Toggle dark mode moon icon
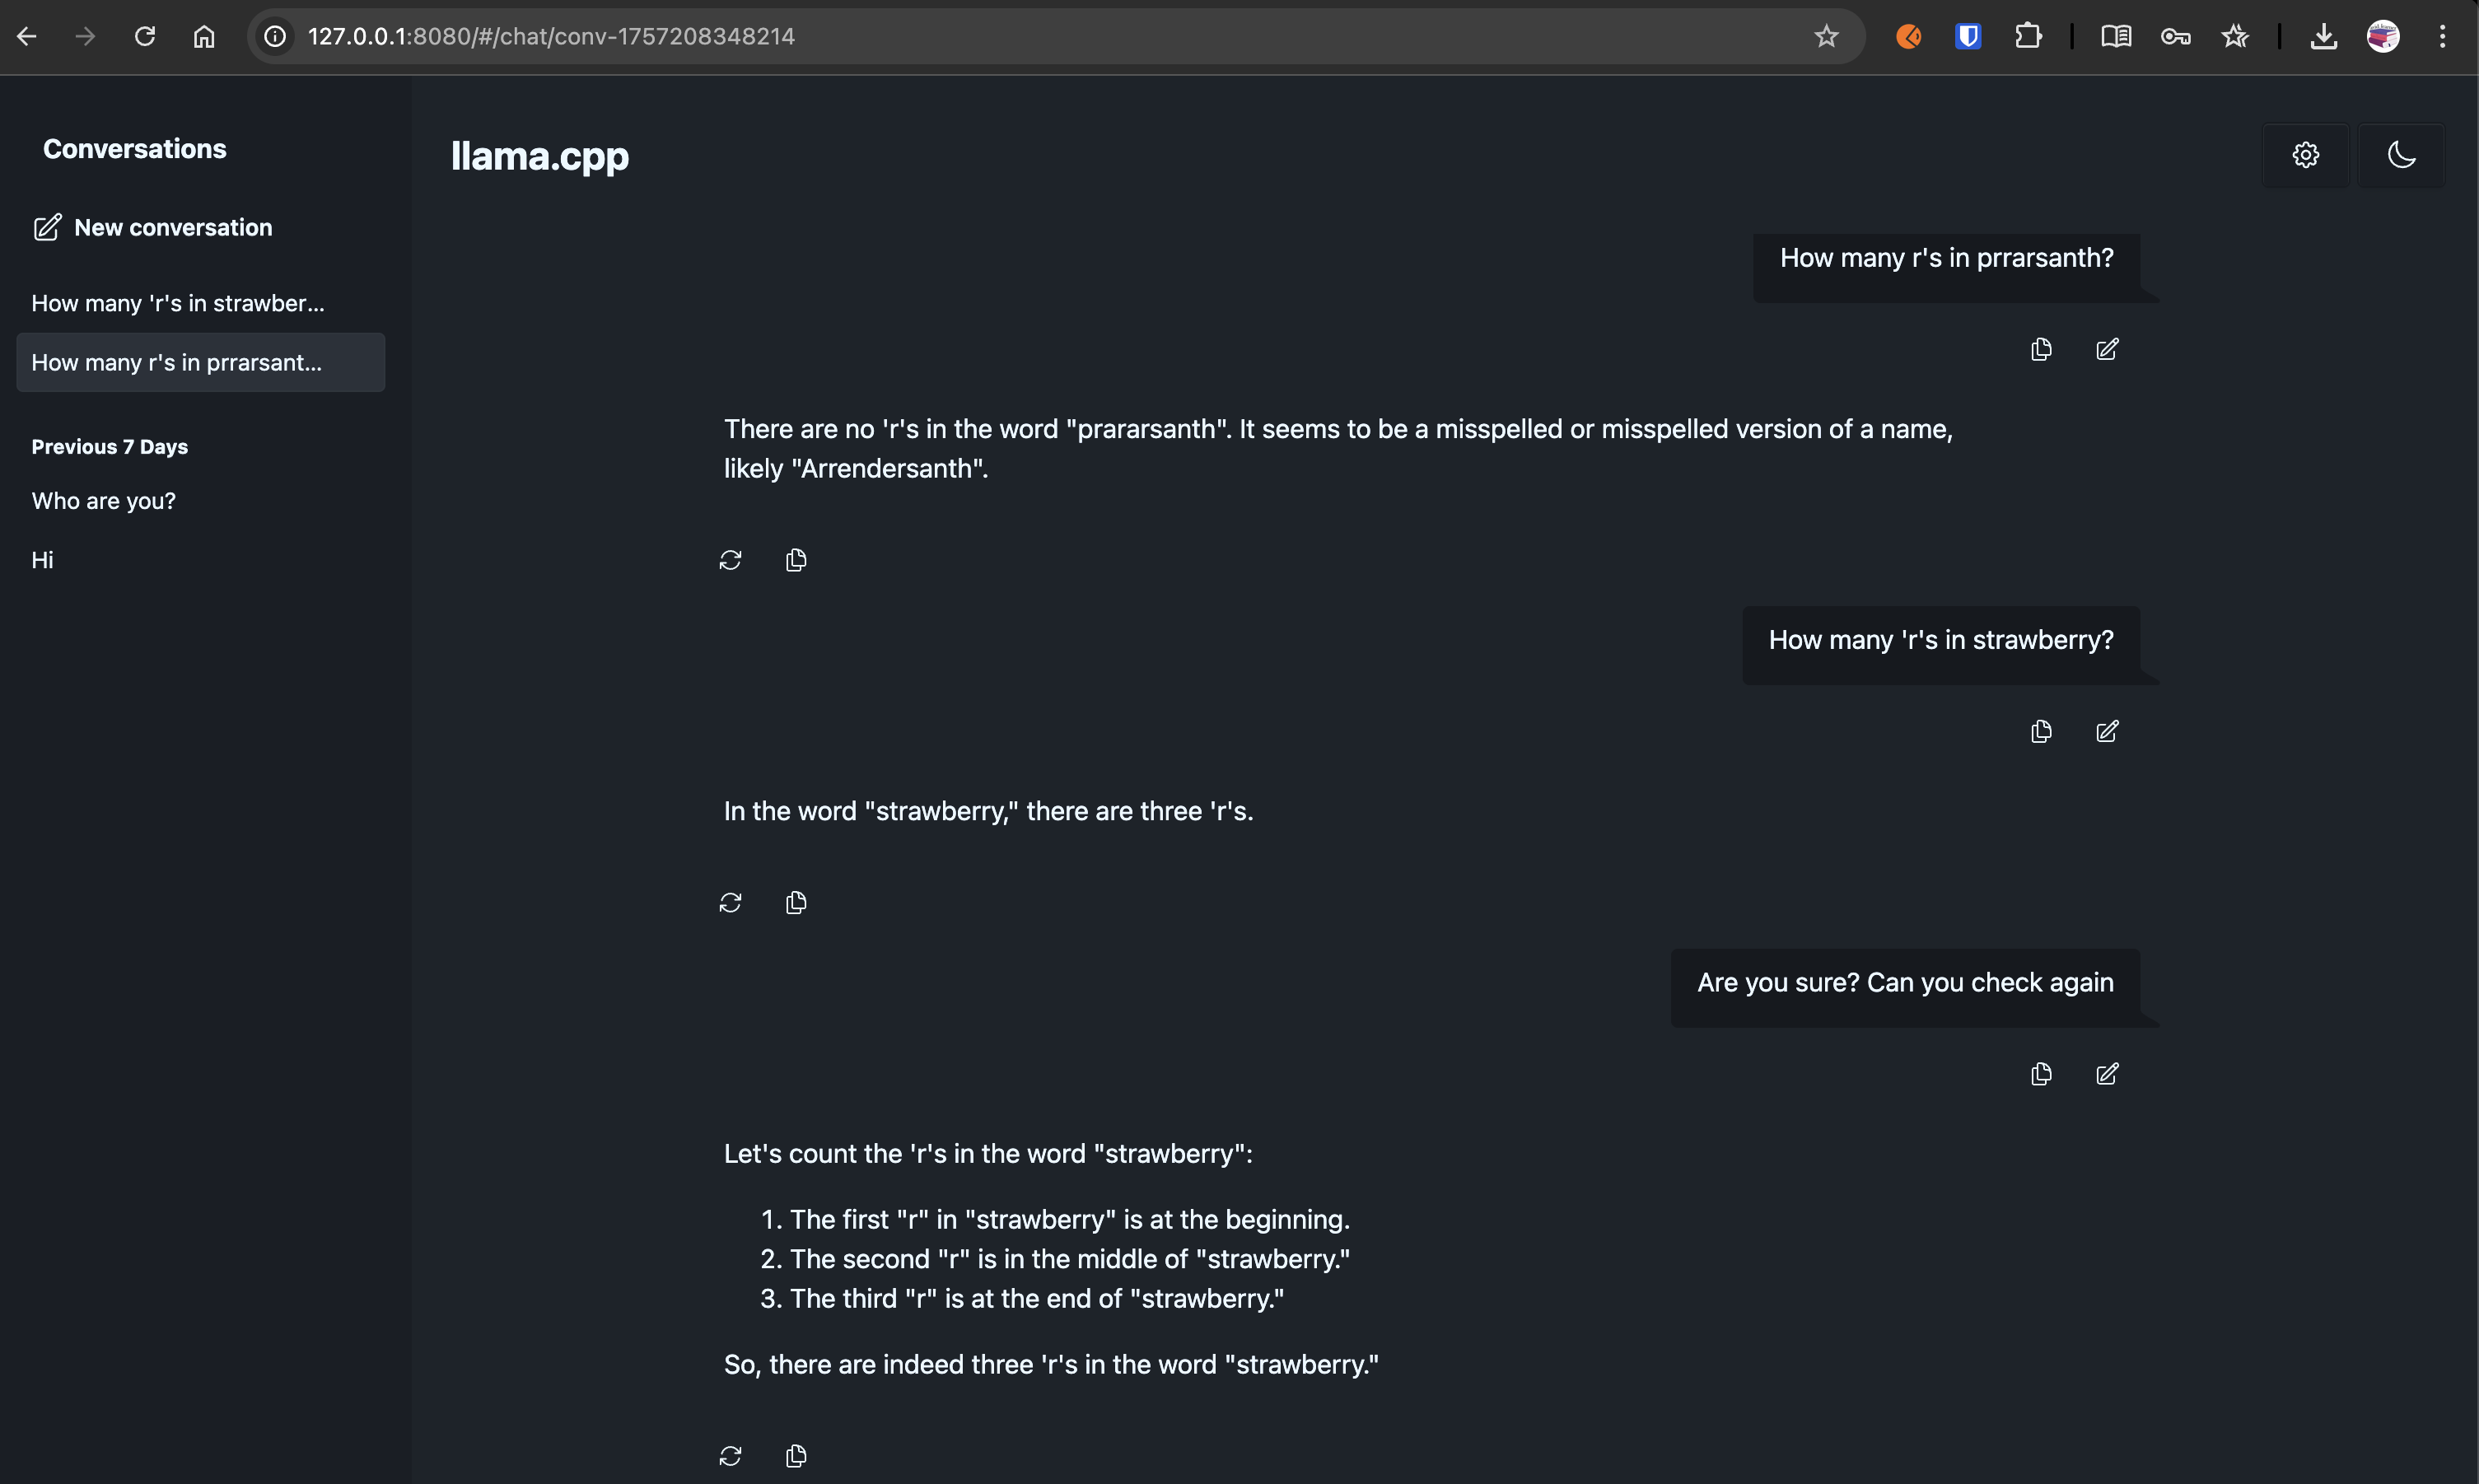Screen dimensions: 2479x1484 (x=2401, y=155)
